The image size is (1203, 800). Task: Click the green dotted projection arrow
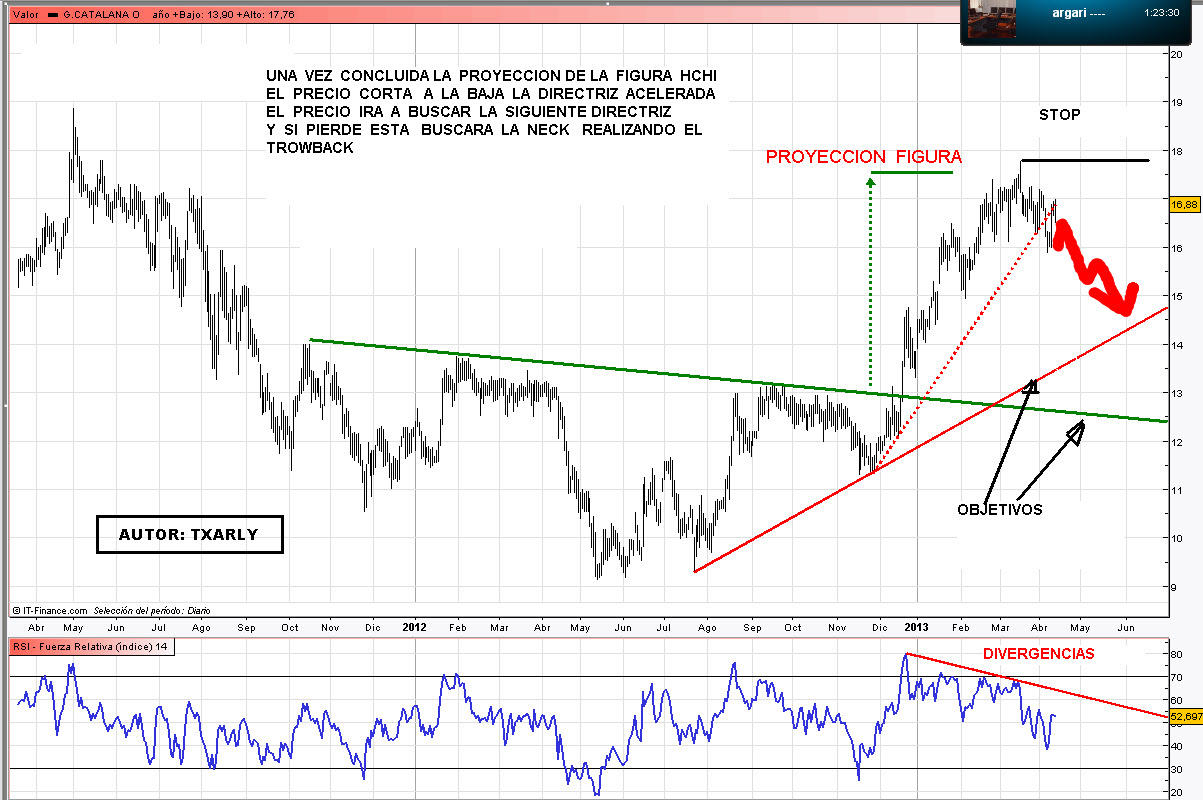pyautogui.click(x=870, y=280)
